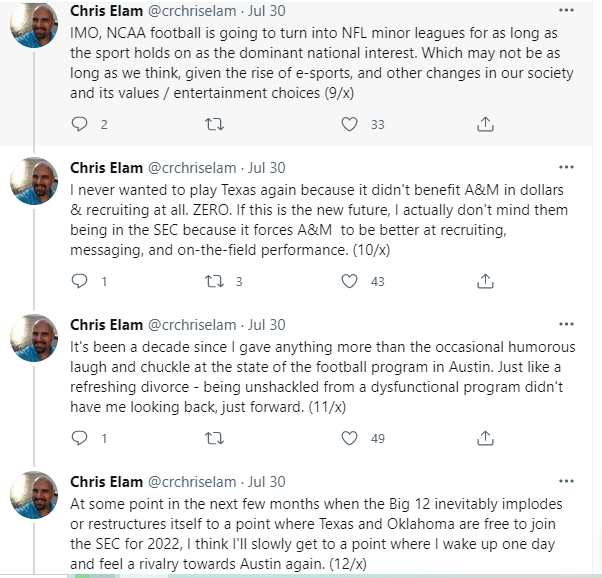
Task: Open more options on the (11/x) tweet
Action: 566,324
